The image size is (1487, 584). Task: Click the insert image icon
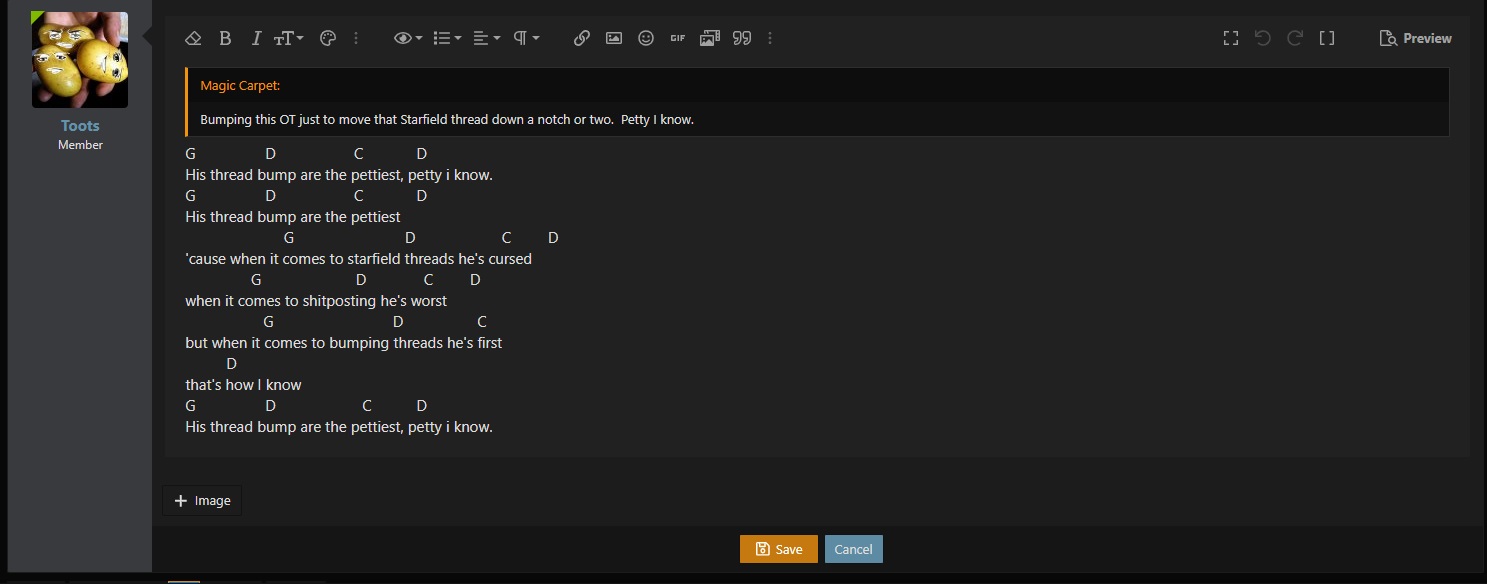[x=614, y=38]
